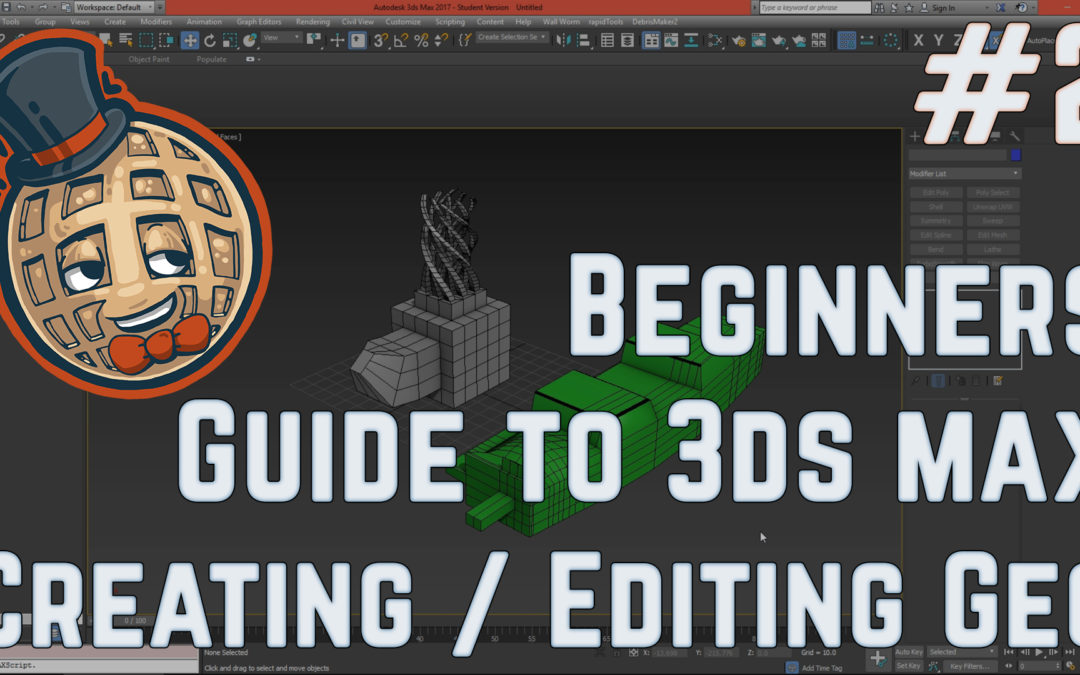Open Select by Name dialog
This screenshot has width=1080, height=675.
[x=125, y=40]
